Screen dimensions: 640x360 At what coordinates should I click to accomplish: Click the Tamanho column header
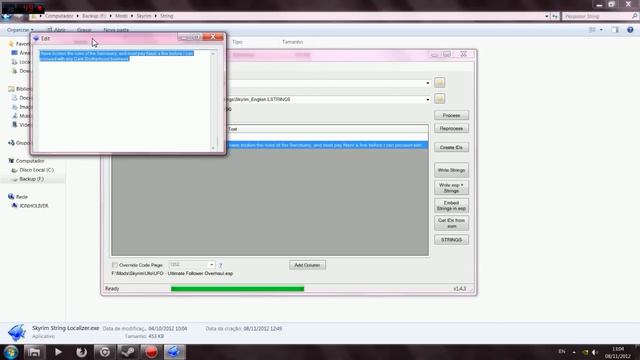click(292, 42)
